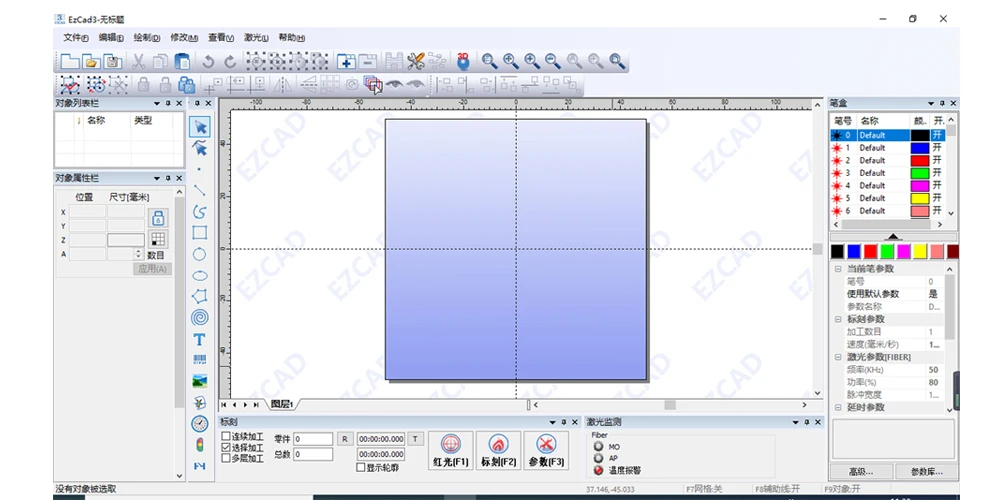Image resolution: width=1000 pixels, height=500 pixels.
Task: Collapse the 激光参数[FIBER] section
Action: point(838,357)
